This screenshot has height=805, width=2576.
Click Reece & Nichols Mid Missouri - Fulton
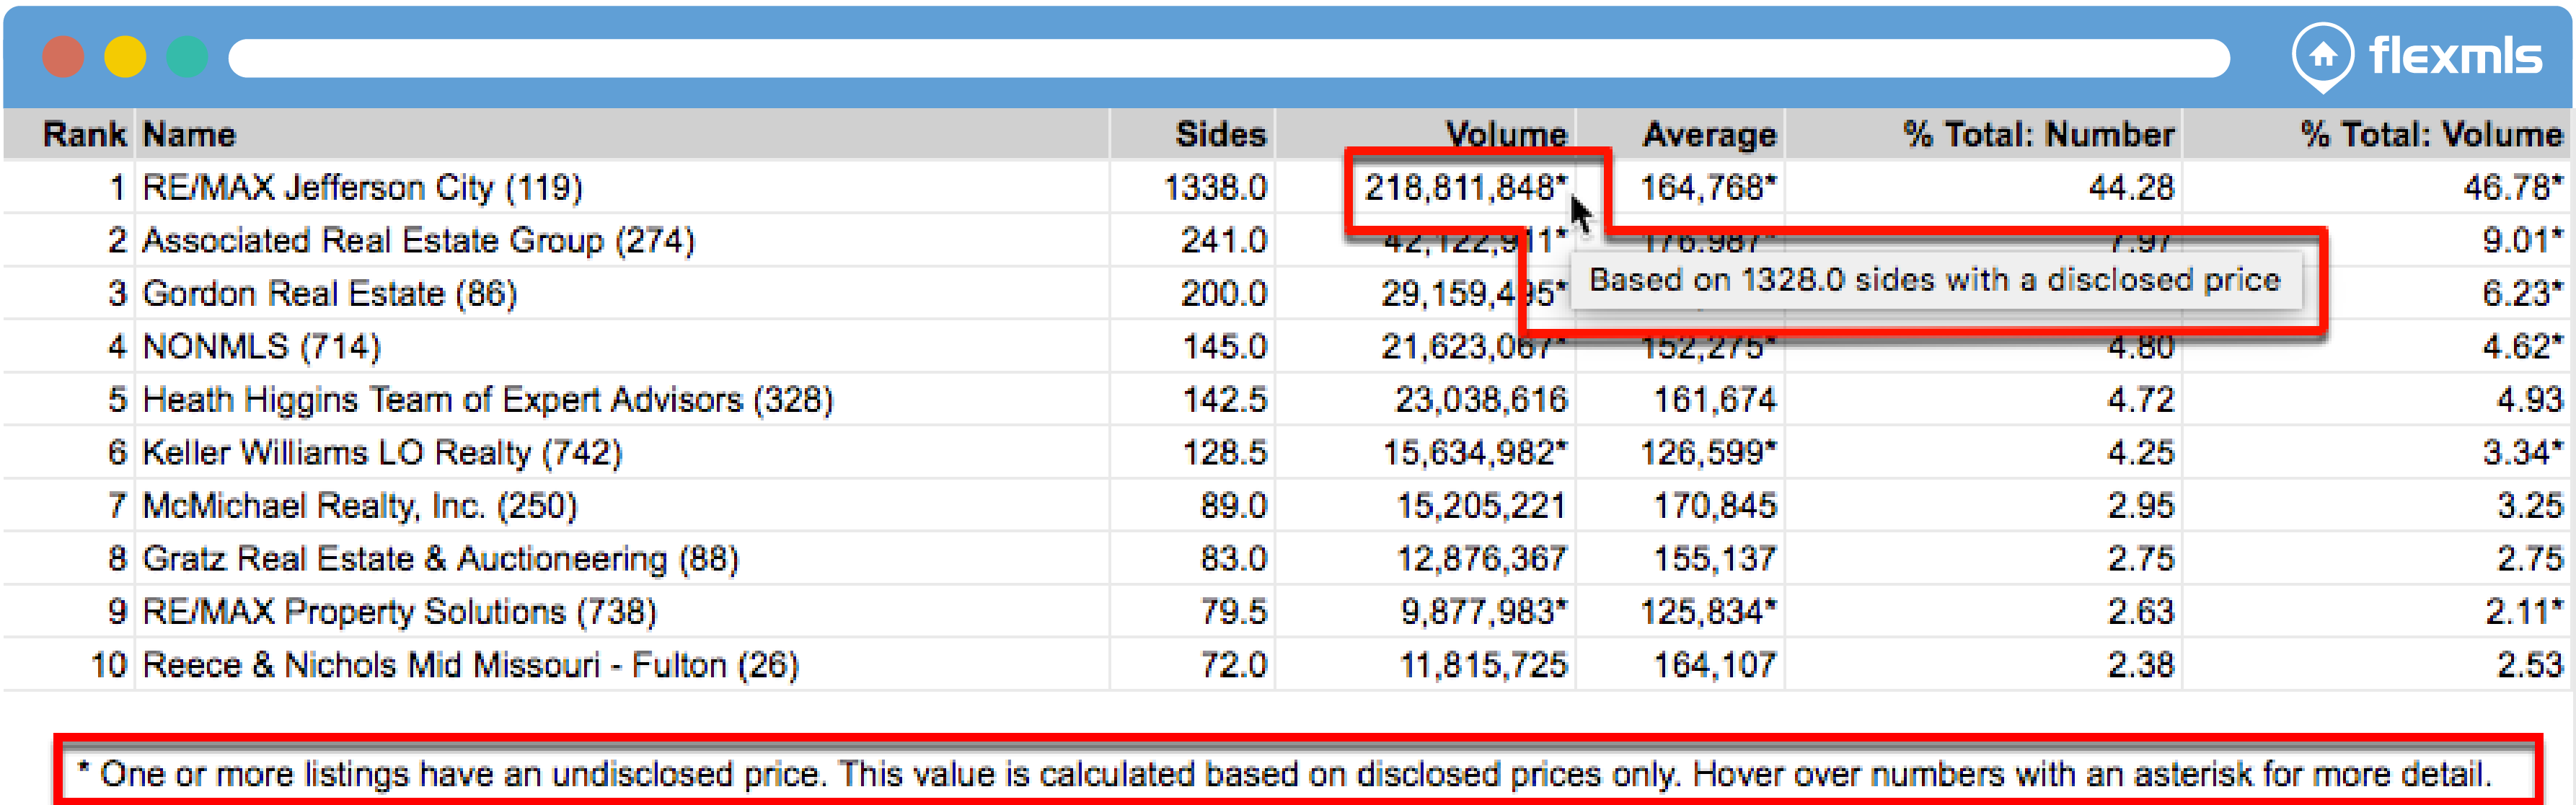[470, 664]
